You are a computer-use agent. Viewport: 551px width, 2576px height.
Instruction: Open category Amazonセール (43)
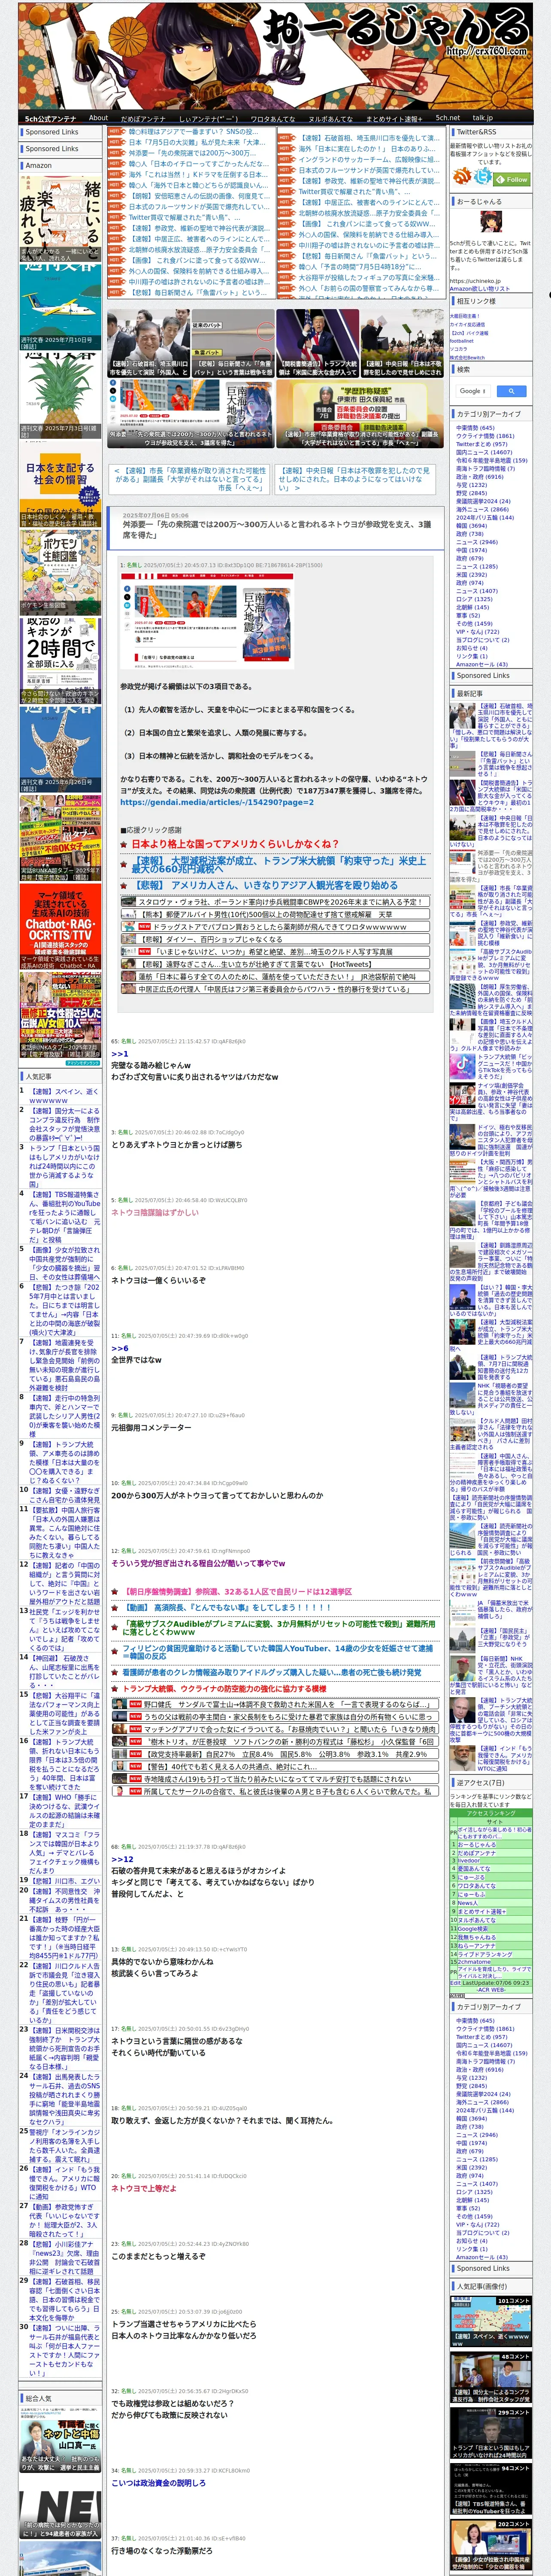[481, 664]
